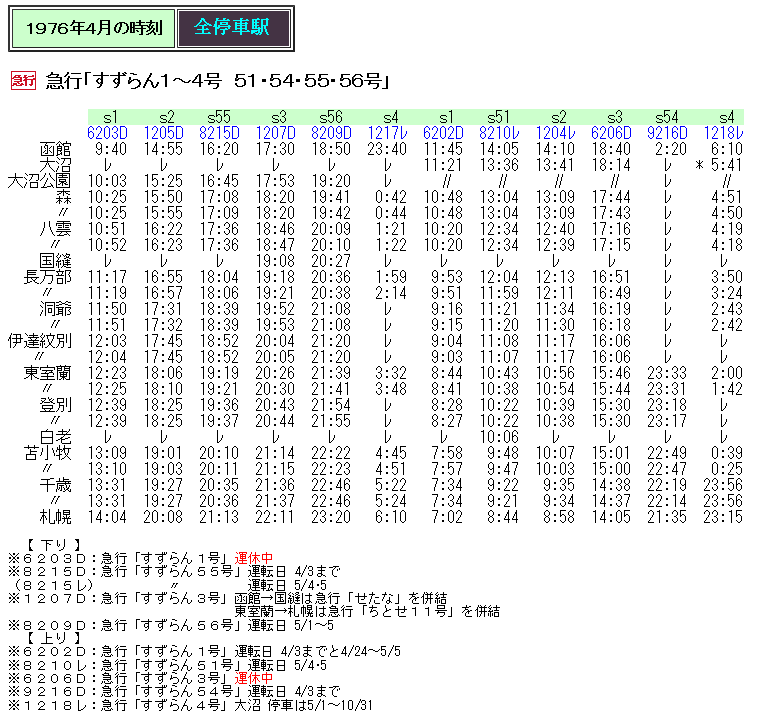Click the 【 下り 】 section heading
This screenshot has height=718, width=765.
point(53,545)
